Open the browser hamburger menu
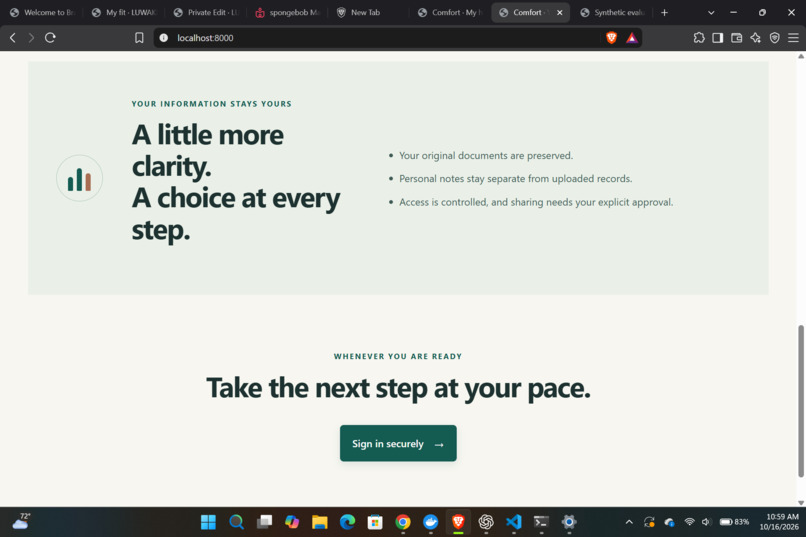The image size is (806, 537). pos(793,38)
